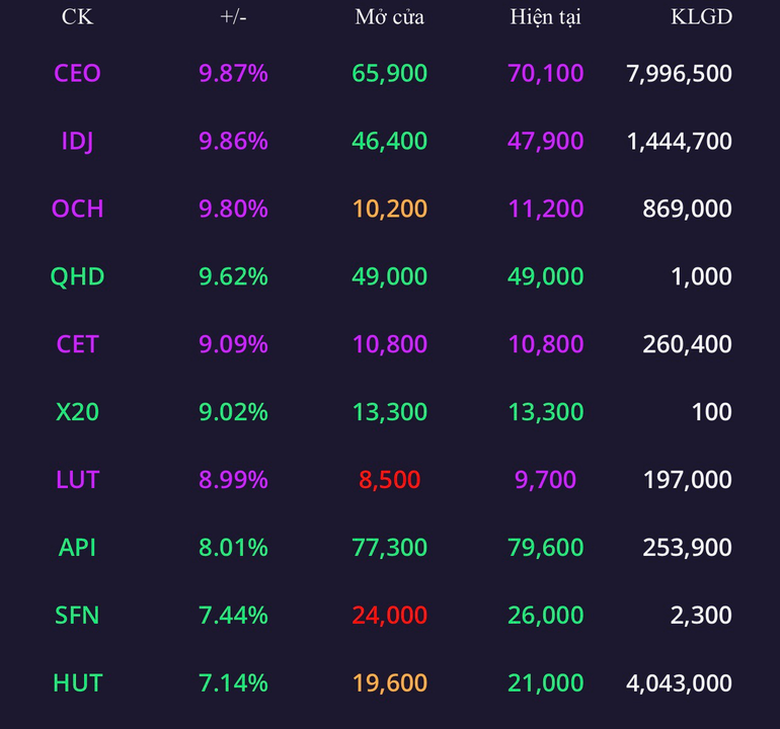780x729 pixels.
Task: Open the HUT stock symbol
Action: tap(77, 683)
